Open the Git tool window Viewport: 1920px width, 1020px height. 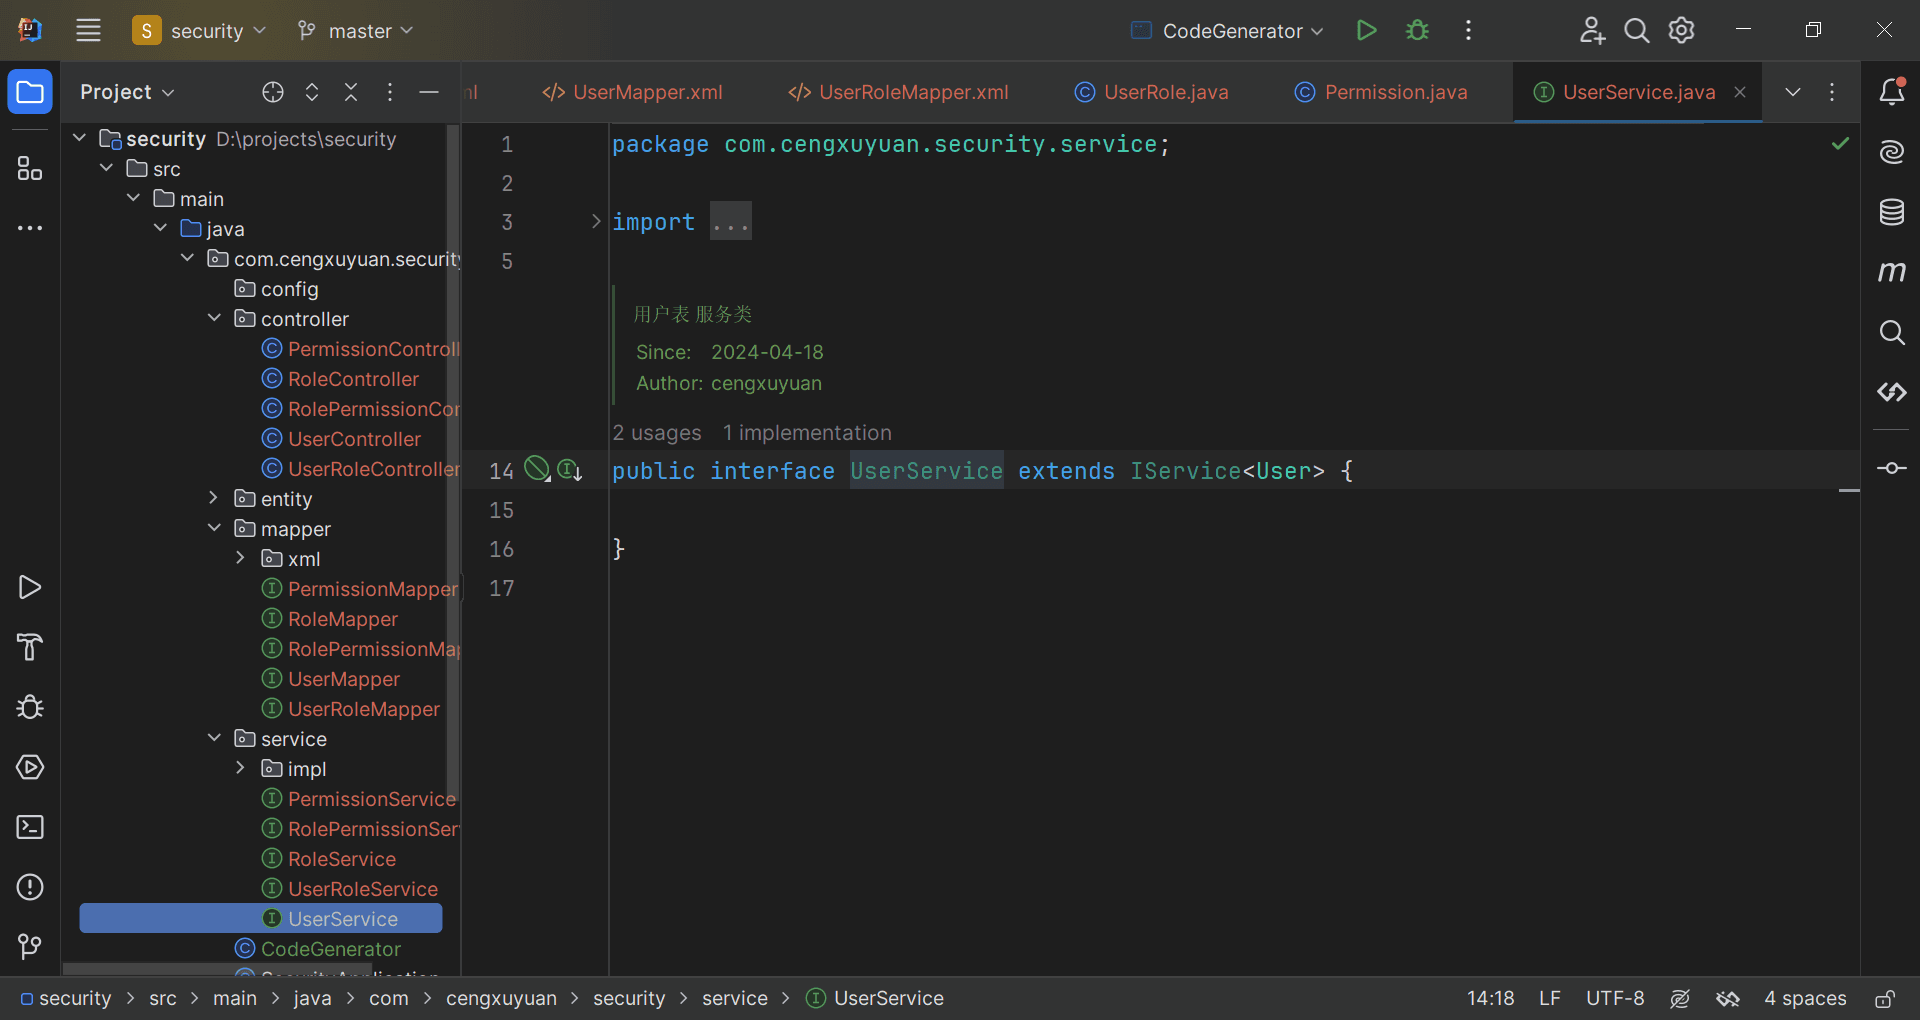tap(30, 946)
